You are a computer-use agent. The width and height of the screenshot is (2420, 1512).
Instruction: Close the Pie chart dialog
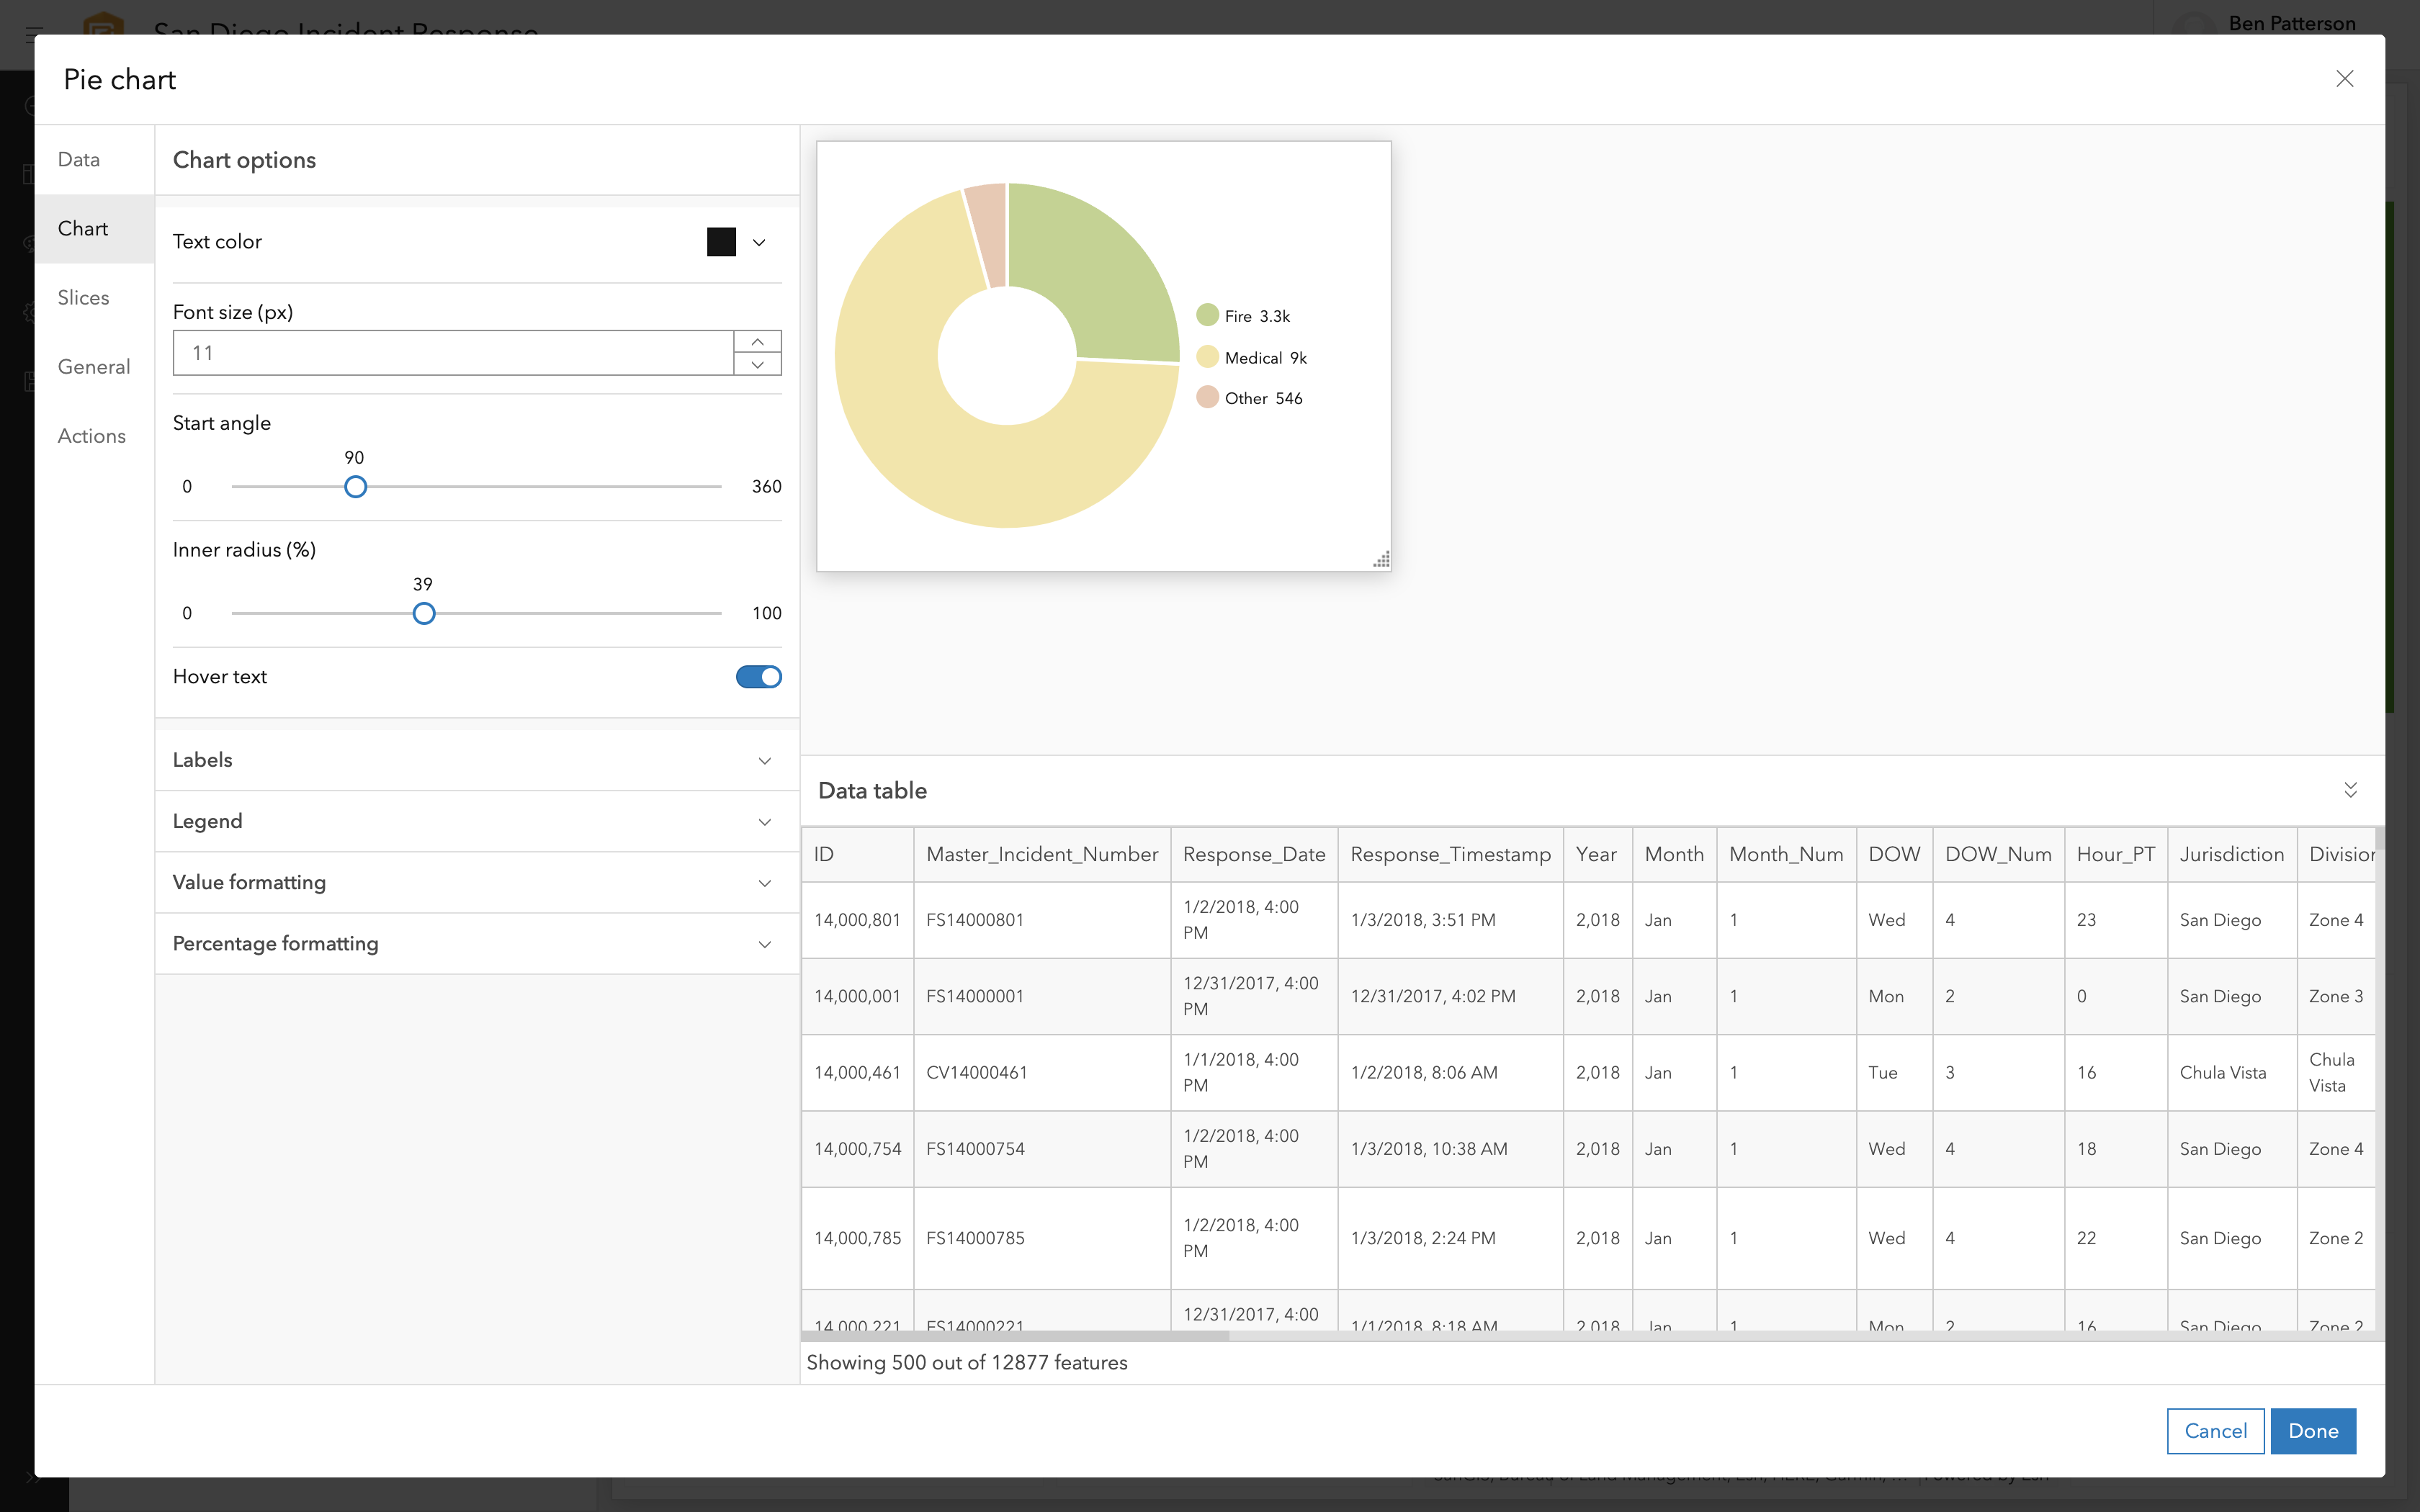[2344, 79]
